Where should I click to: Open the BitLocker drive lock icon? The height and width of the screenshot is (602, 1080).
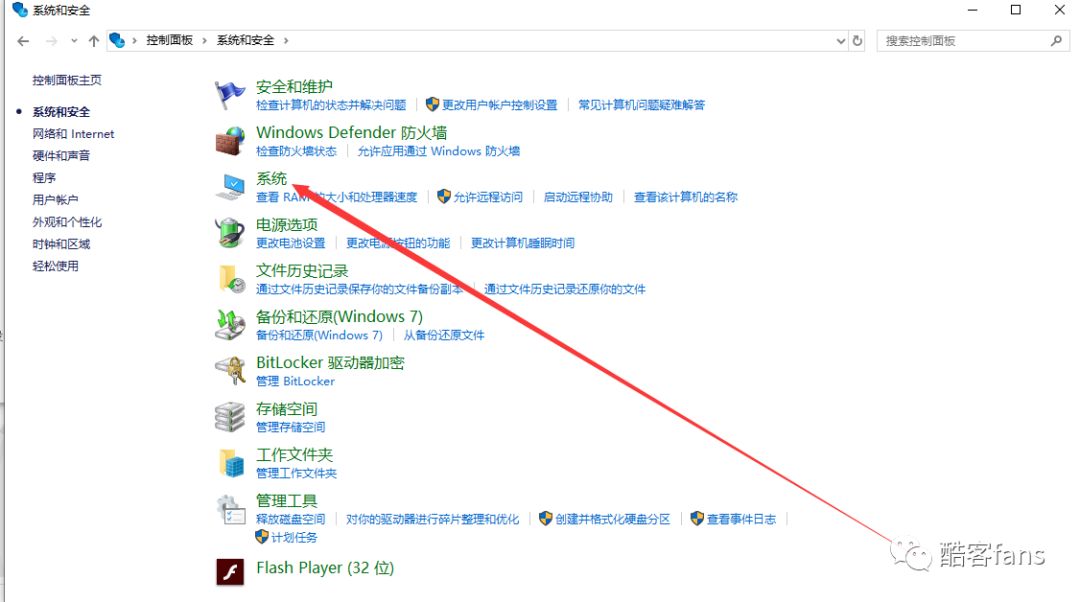coord(229,371)
